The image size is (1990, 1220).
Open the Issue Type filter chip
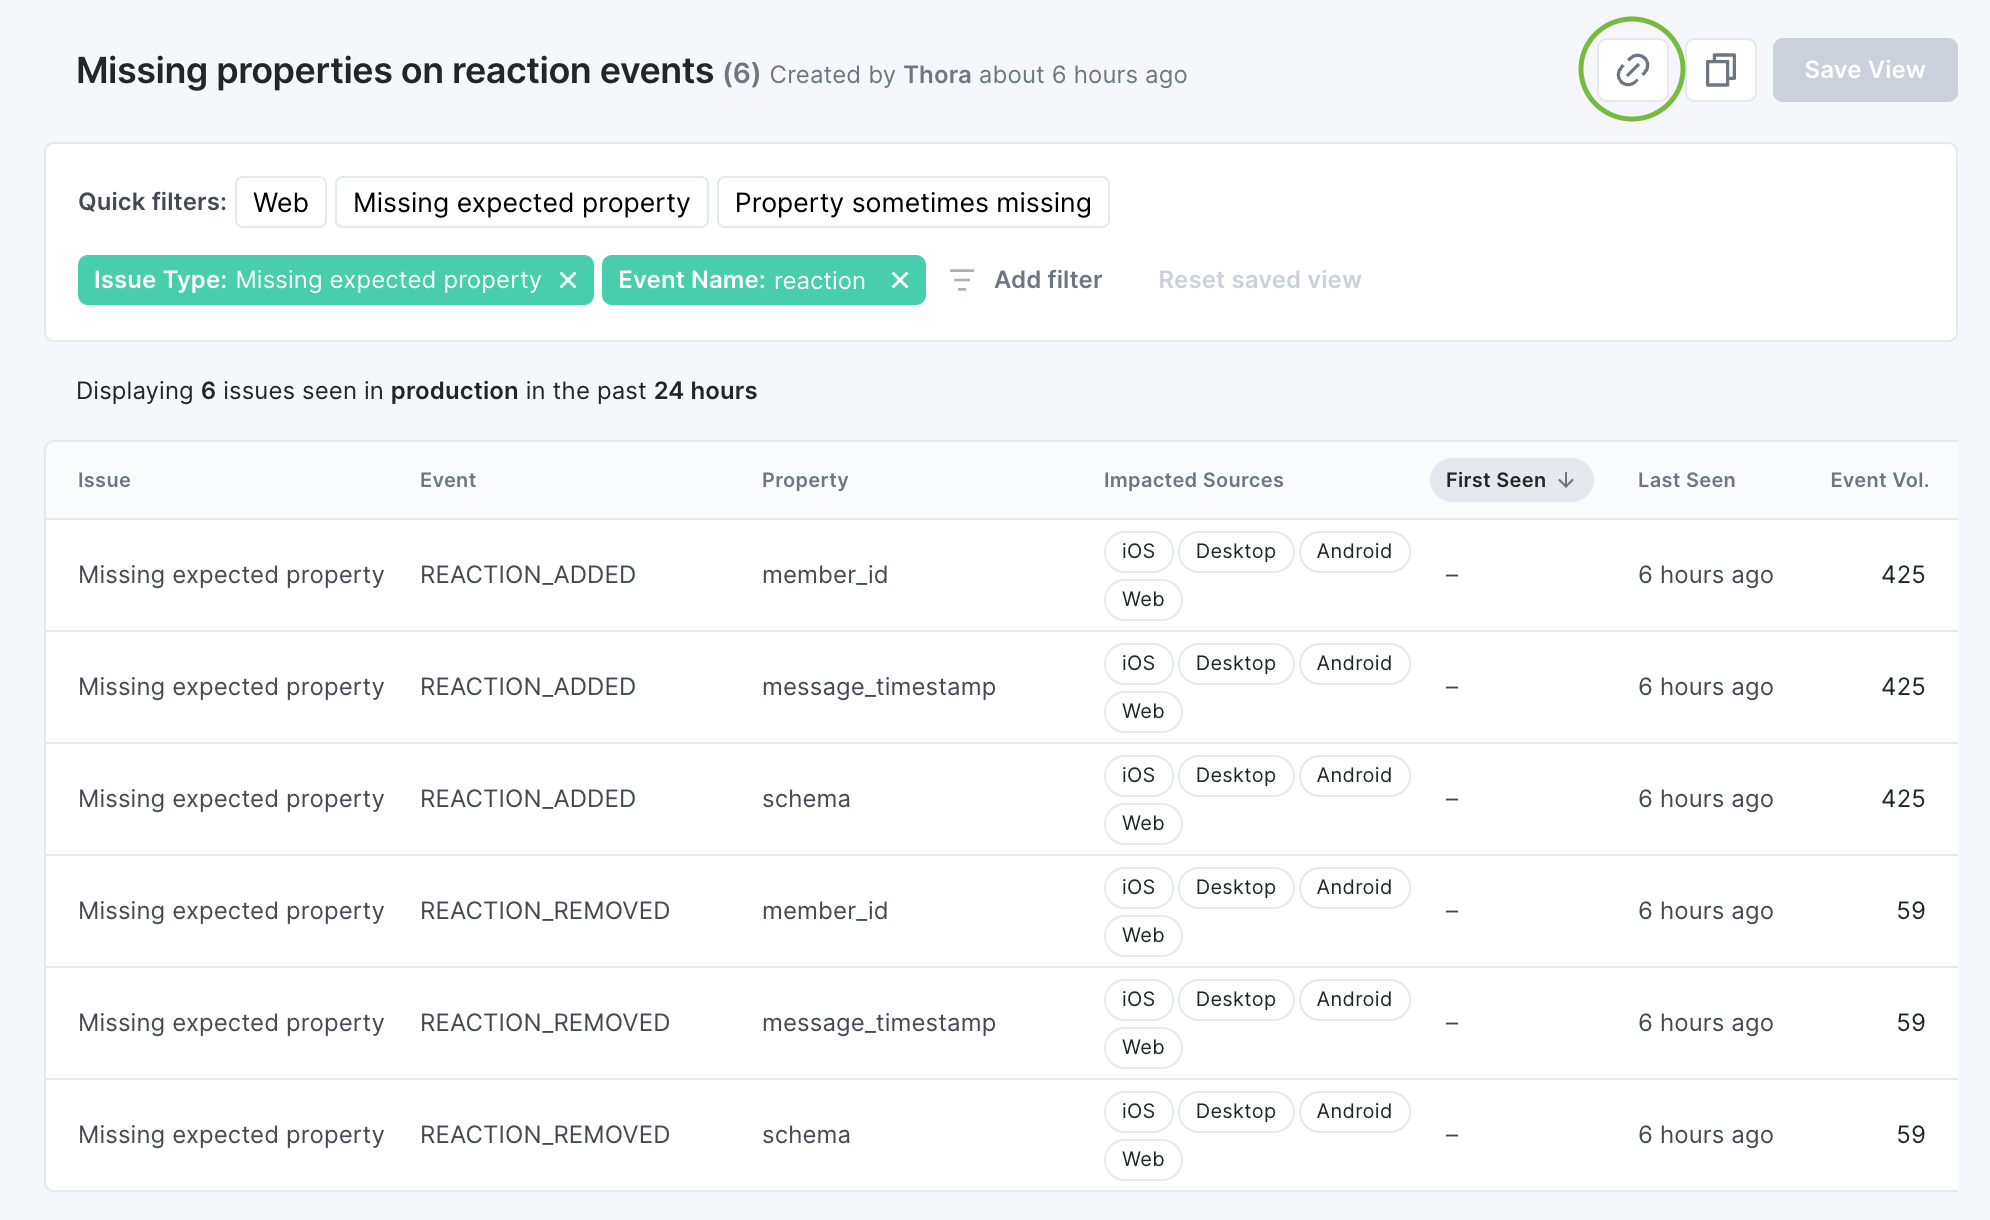click(317, 280)
